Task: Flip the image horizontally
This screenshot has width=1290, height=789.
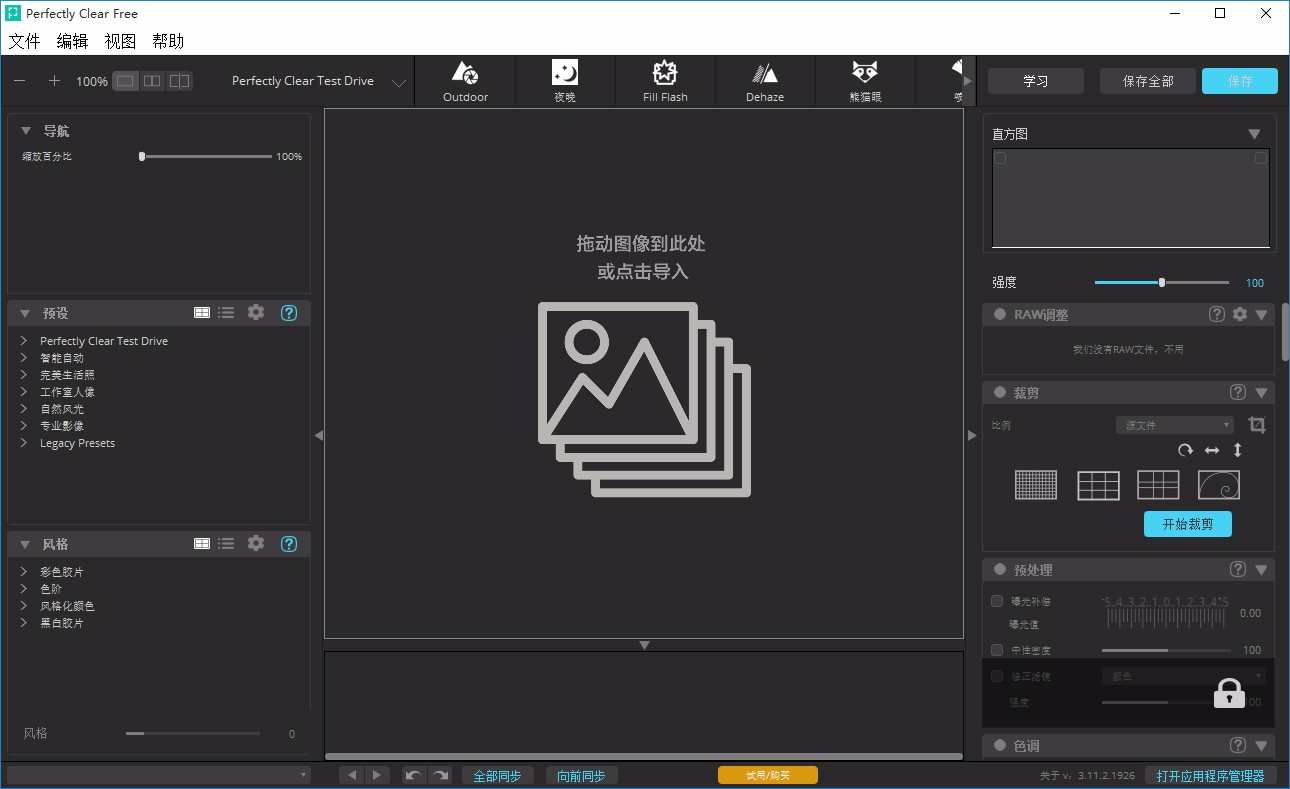Action: click(x=1212, y=450)
